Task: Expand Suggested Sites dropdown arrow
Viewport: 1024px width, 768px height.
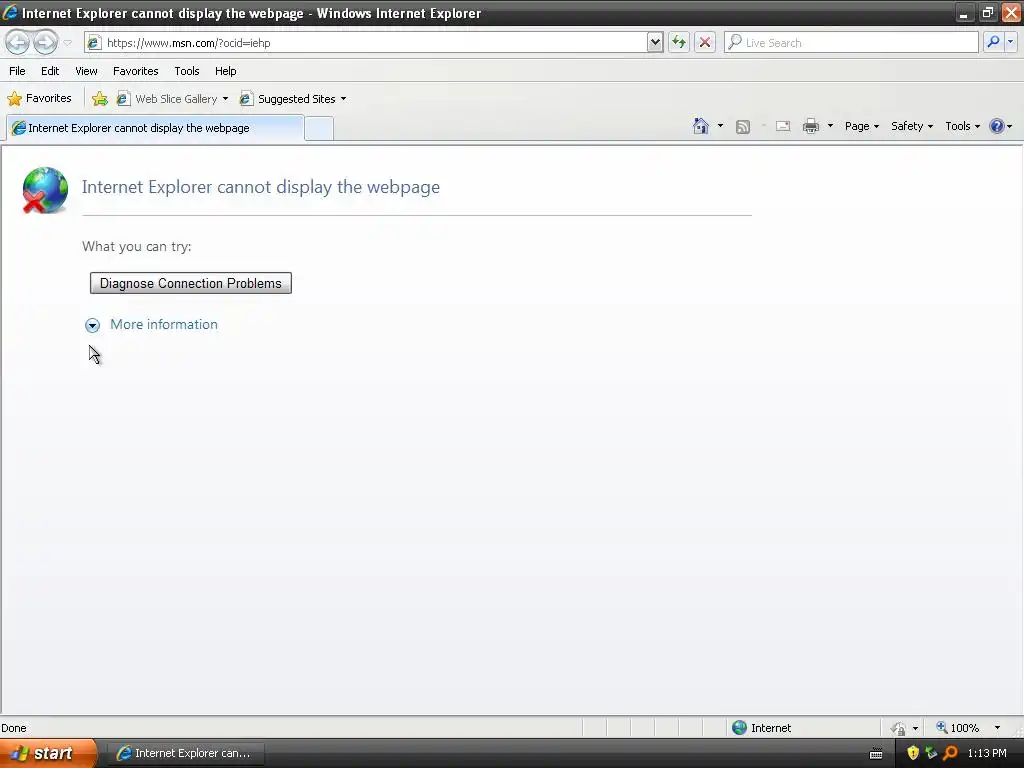Action: pyautogui.click(x=344, y=99)
